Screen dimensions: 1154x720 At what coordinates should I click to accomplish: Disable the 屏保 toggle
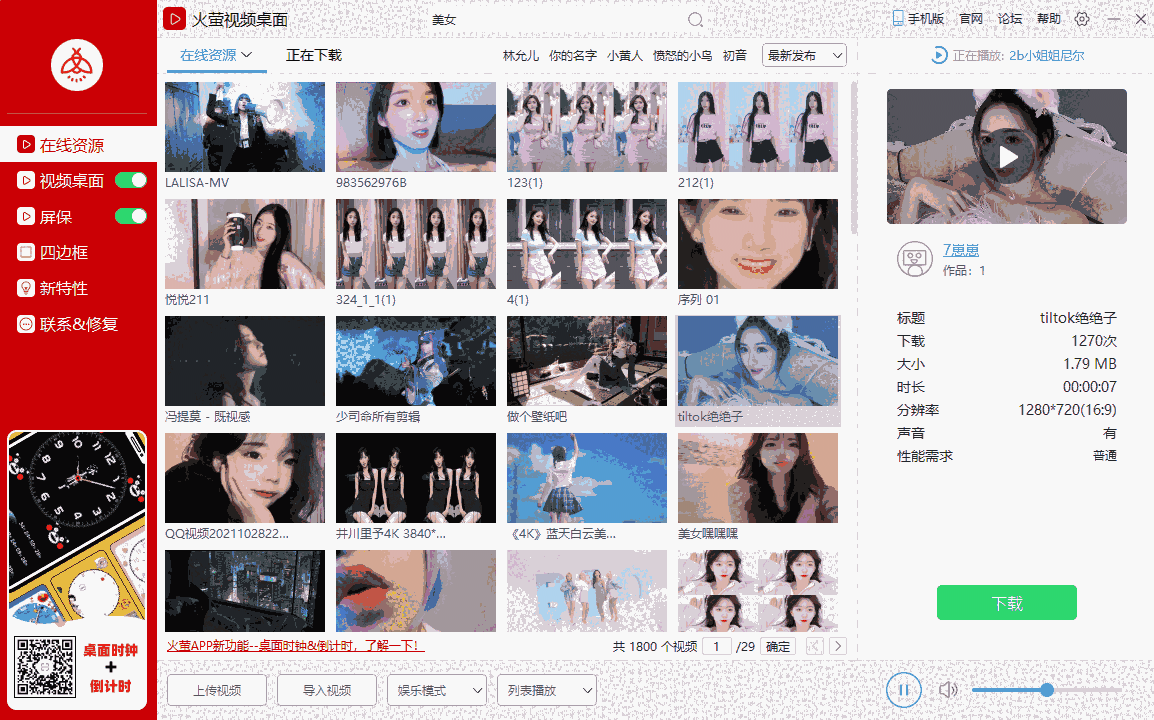[129, 216]
